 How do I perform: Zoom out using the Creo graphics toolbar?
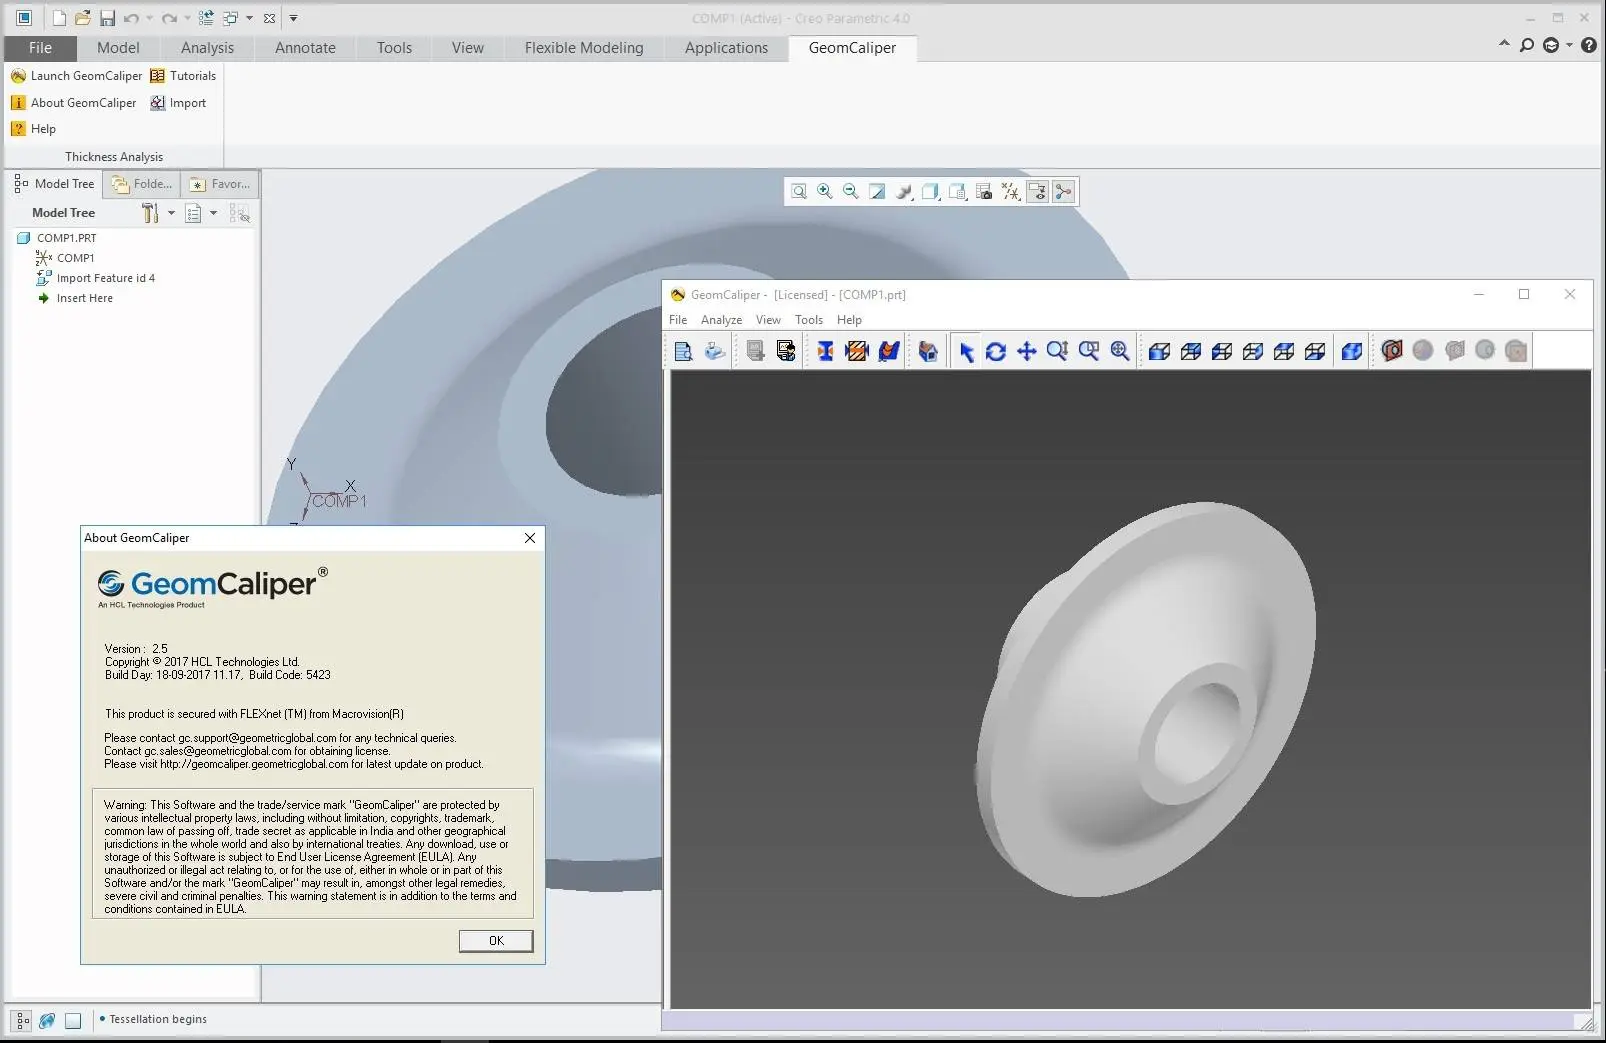pyautogui.click(x=851, y=192)
